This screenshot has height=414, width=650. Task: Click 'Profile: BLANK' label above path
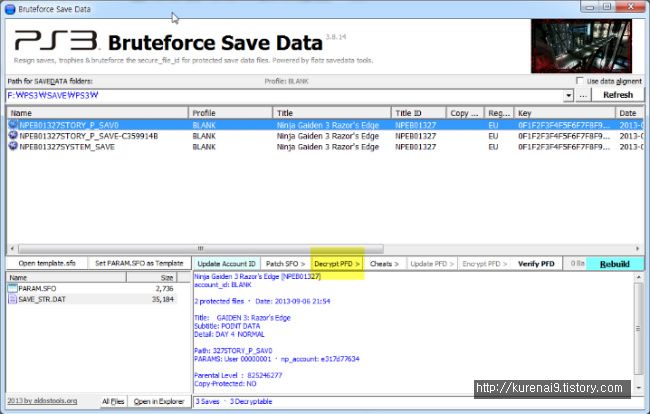(x=286, y=81)
